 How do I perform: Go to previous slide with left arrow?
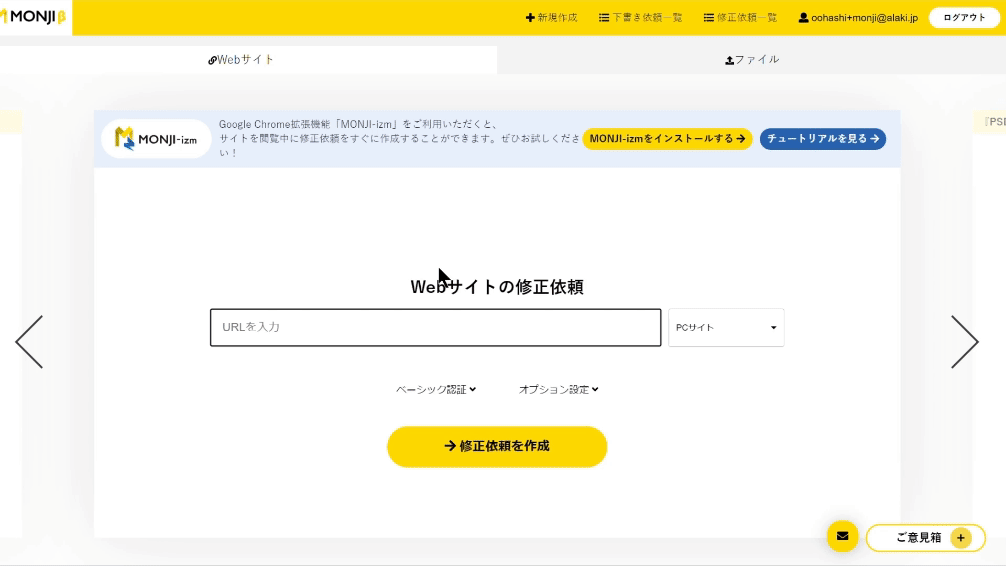[29, 342]
